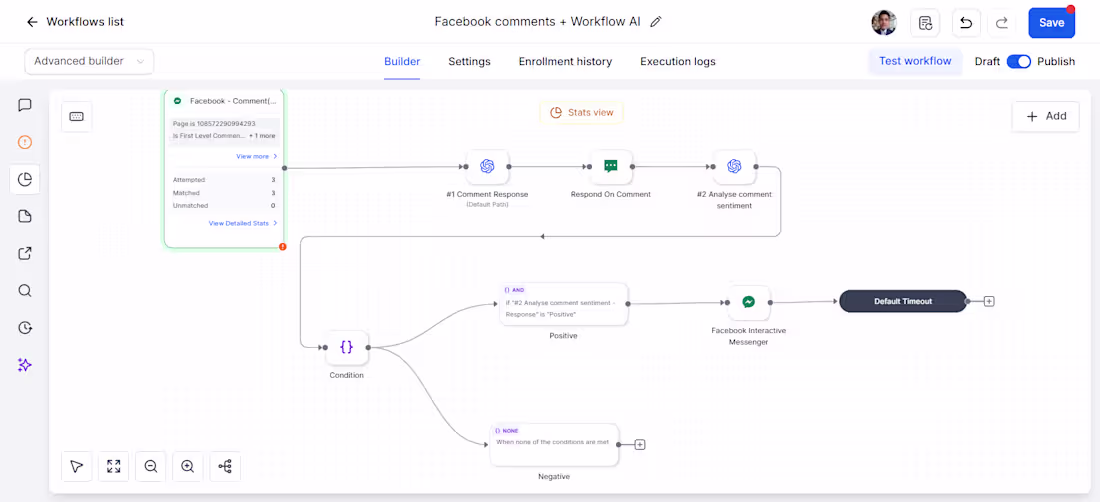
Task: Add step after Default Timeout
Action: (x=989, y=301)
